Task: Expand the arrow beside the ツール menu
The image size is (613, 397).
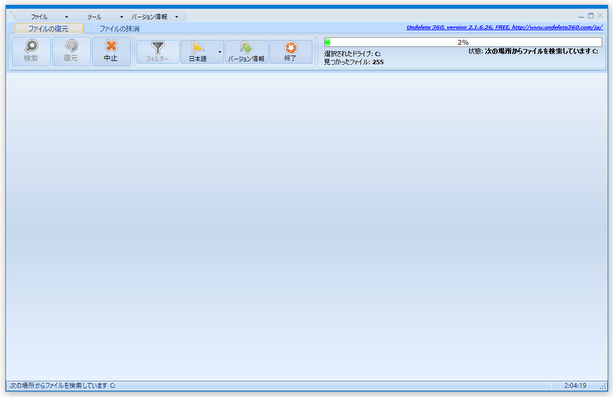Action: point(122,17)
